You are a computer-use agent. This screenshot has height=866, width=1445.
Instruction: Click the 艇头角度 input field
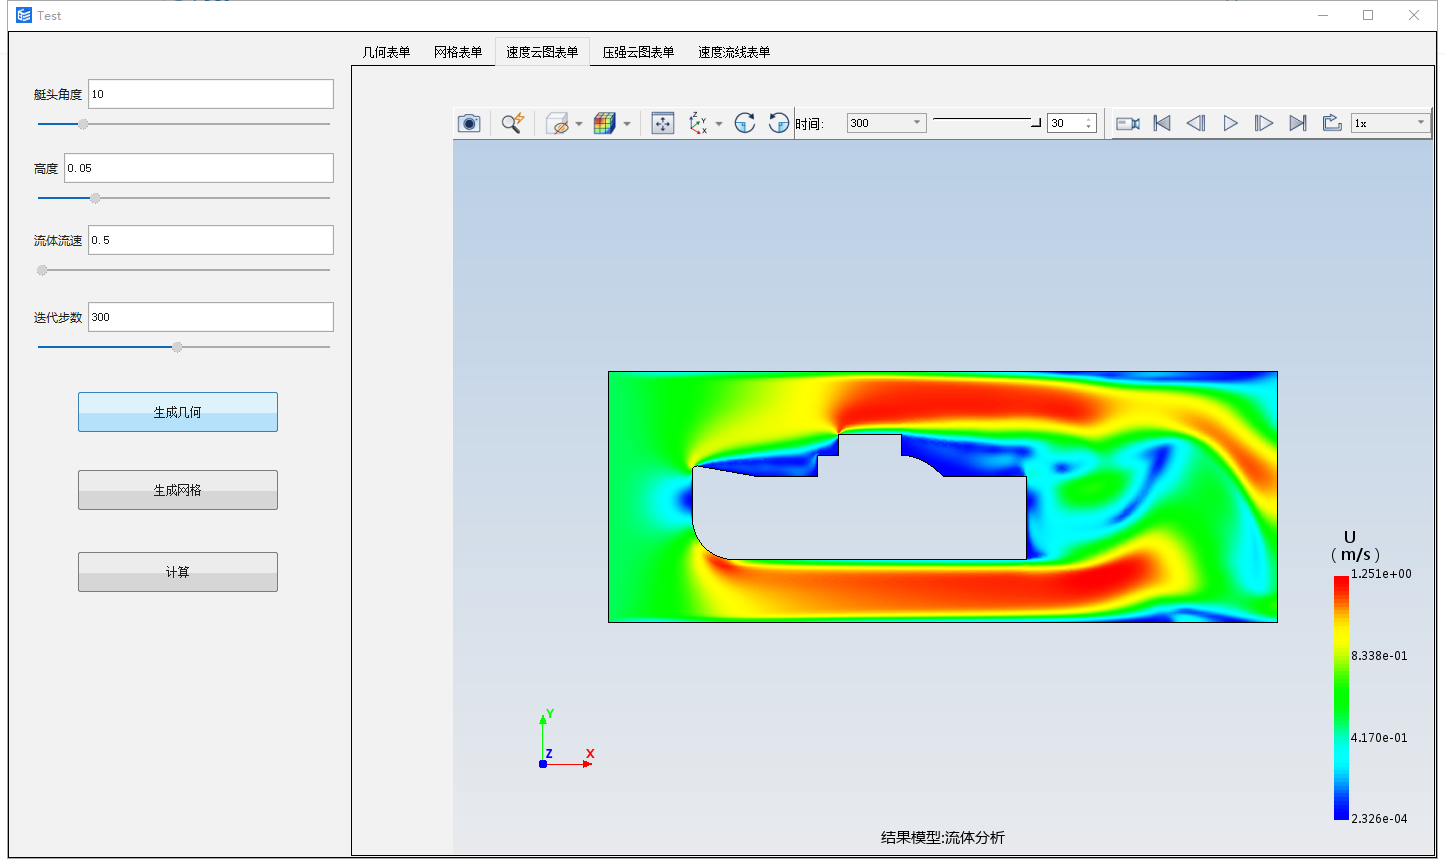(x=211, y=94)
